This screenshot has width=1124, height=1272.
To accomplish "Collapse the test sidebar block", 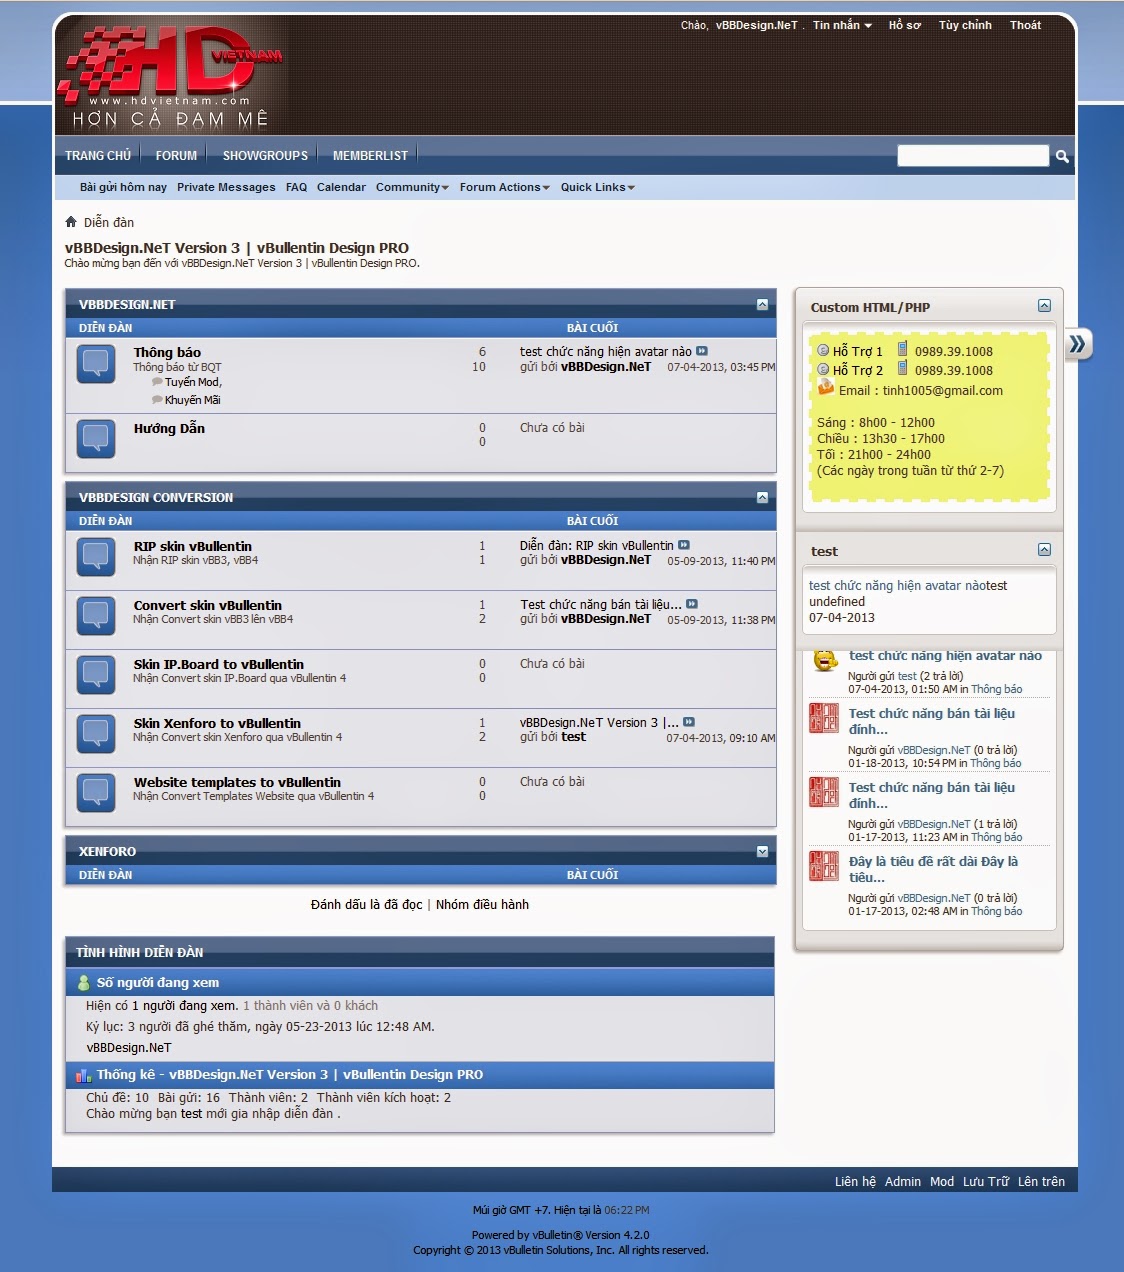I will (1044, 550).
